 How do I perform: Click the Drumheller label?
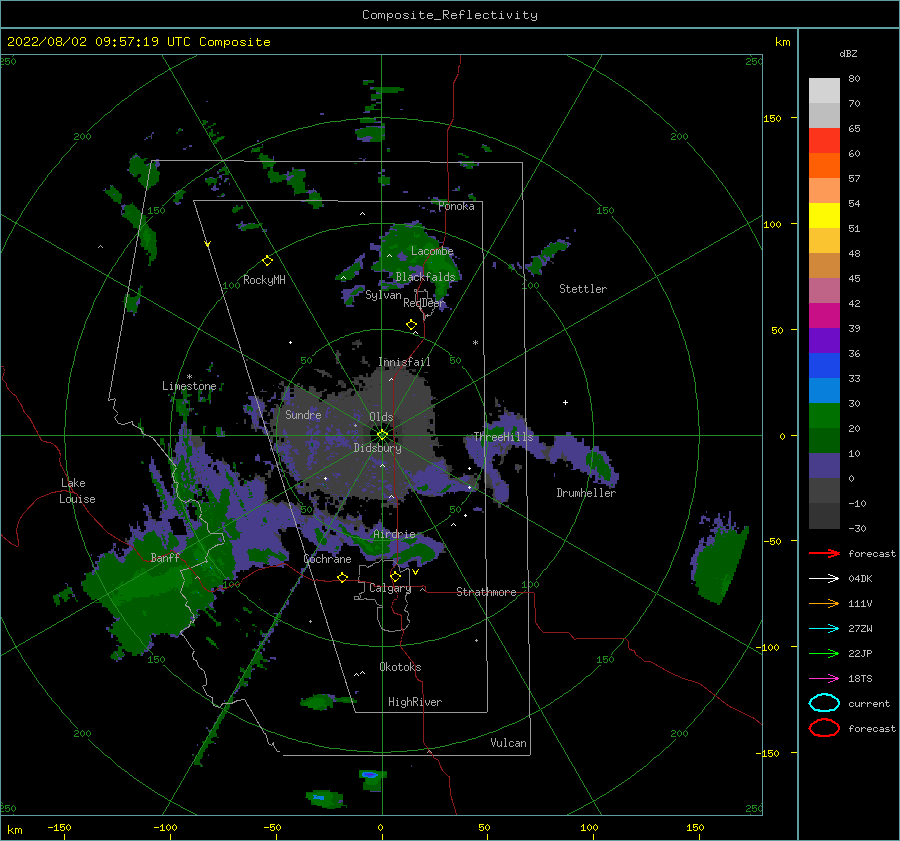(x=586, y=493)
